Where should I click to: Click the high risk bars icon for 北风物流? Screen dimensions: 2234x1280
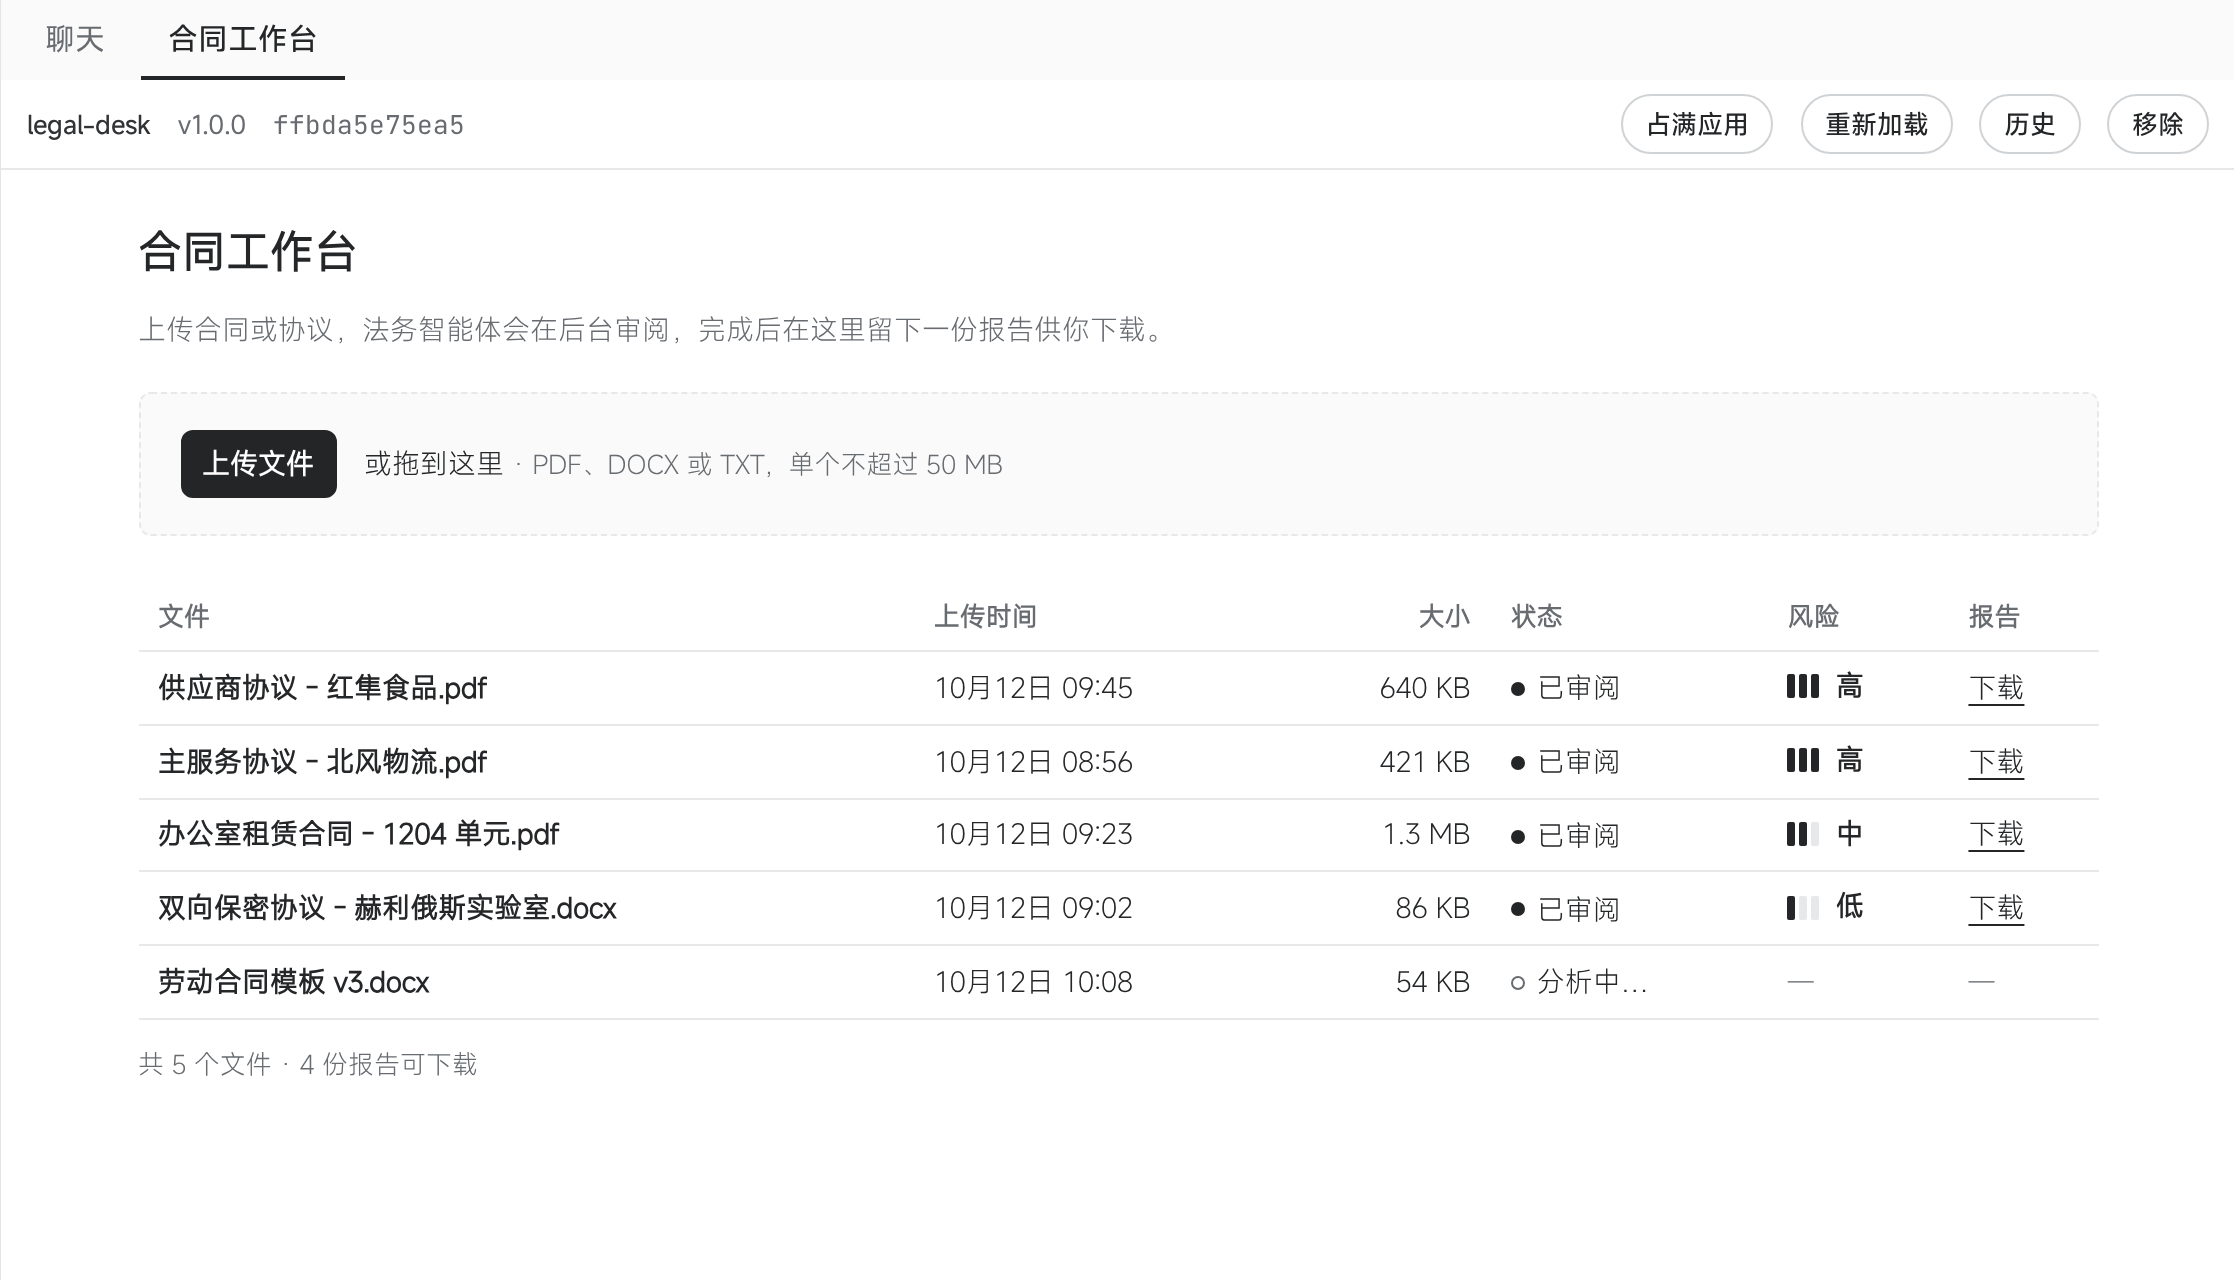(x=1802, y=760)
